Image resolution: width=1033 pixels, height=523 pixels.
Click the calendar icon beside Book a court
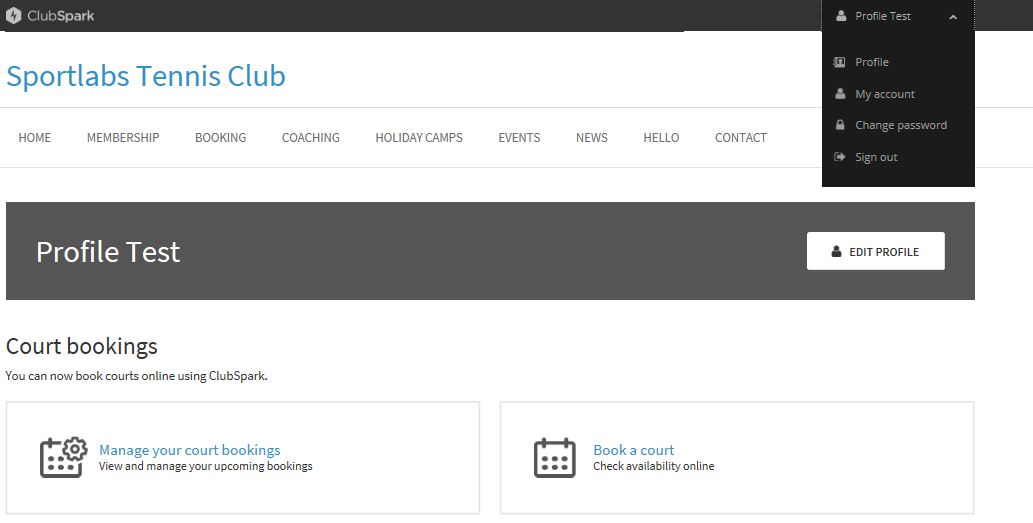(555, 458)
